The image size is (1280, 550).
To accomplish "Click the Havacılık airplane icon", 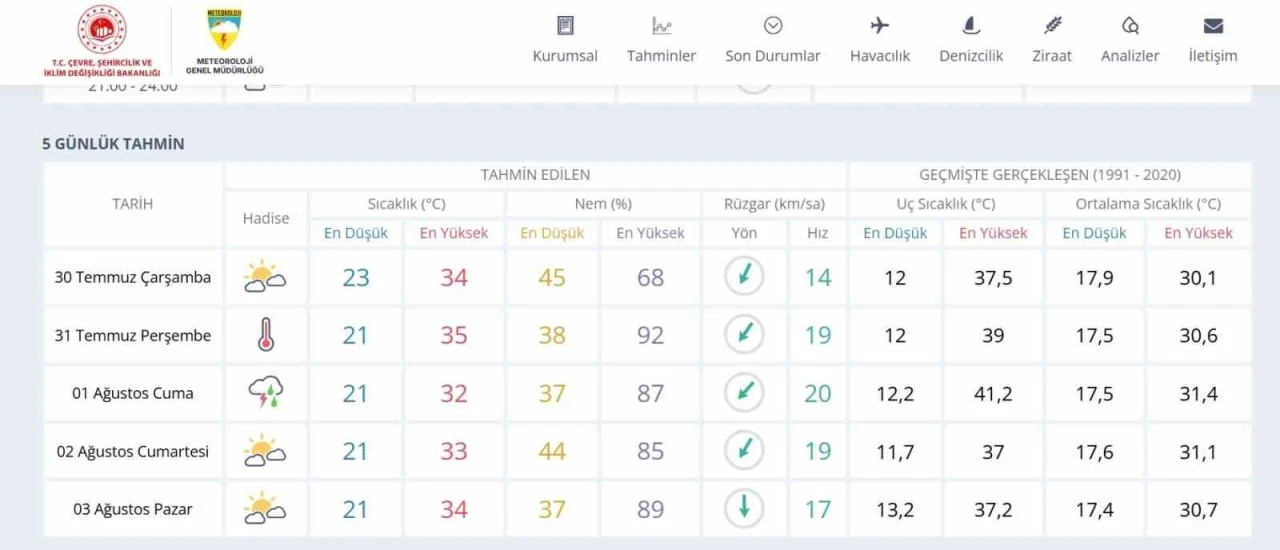I will 879,26.
